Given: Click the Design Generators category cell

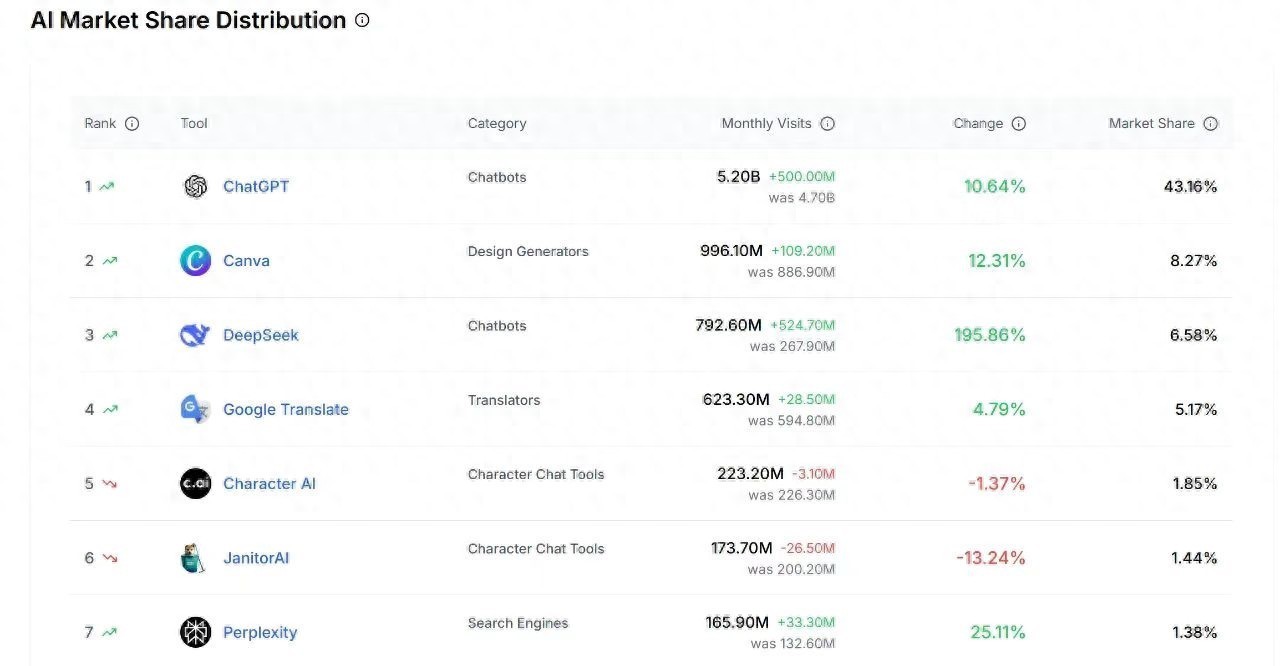Looking at the screenshot, I should [x=528, y=252].
